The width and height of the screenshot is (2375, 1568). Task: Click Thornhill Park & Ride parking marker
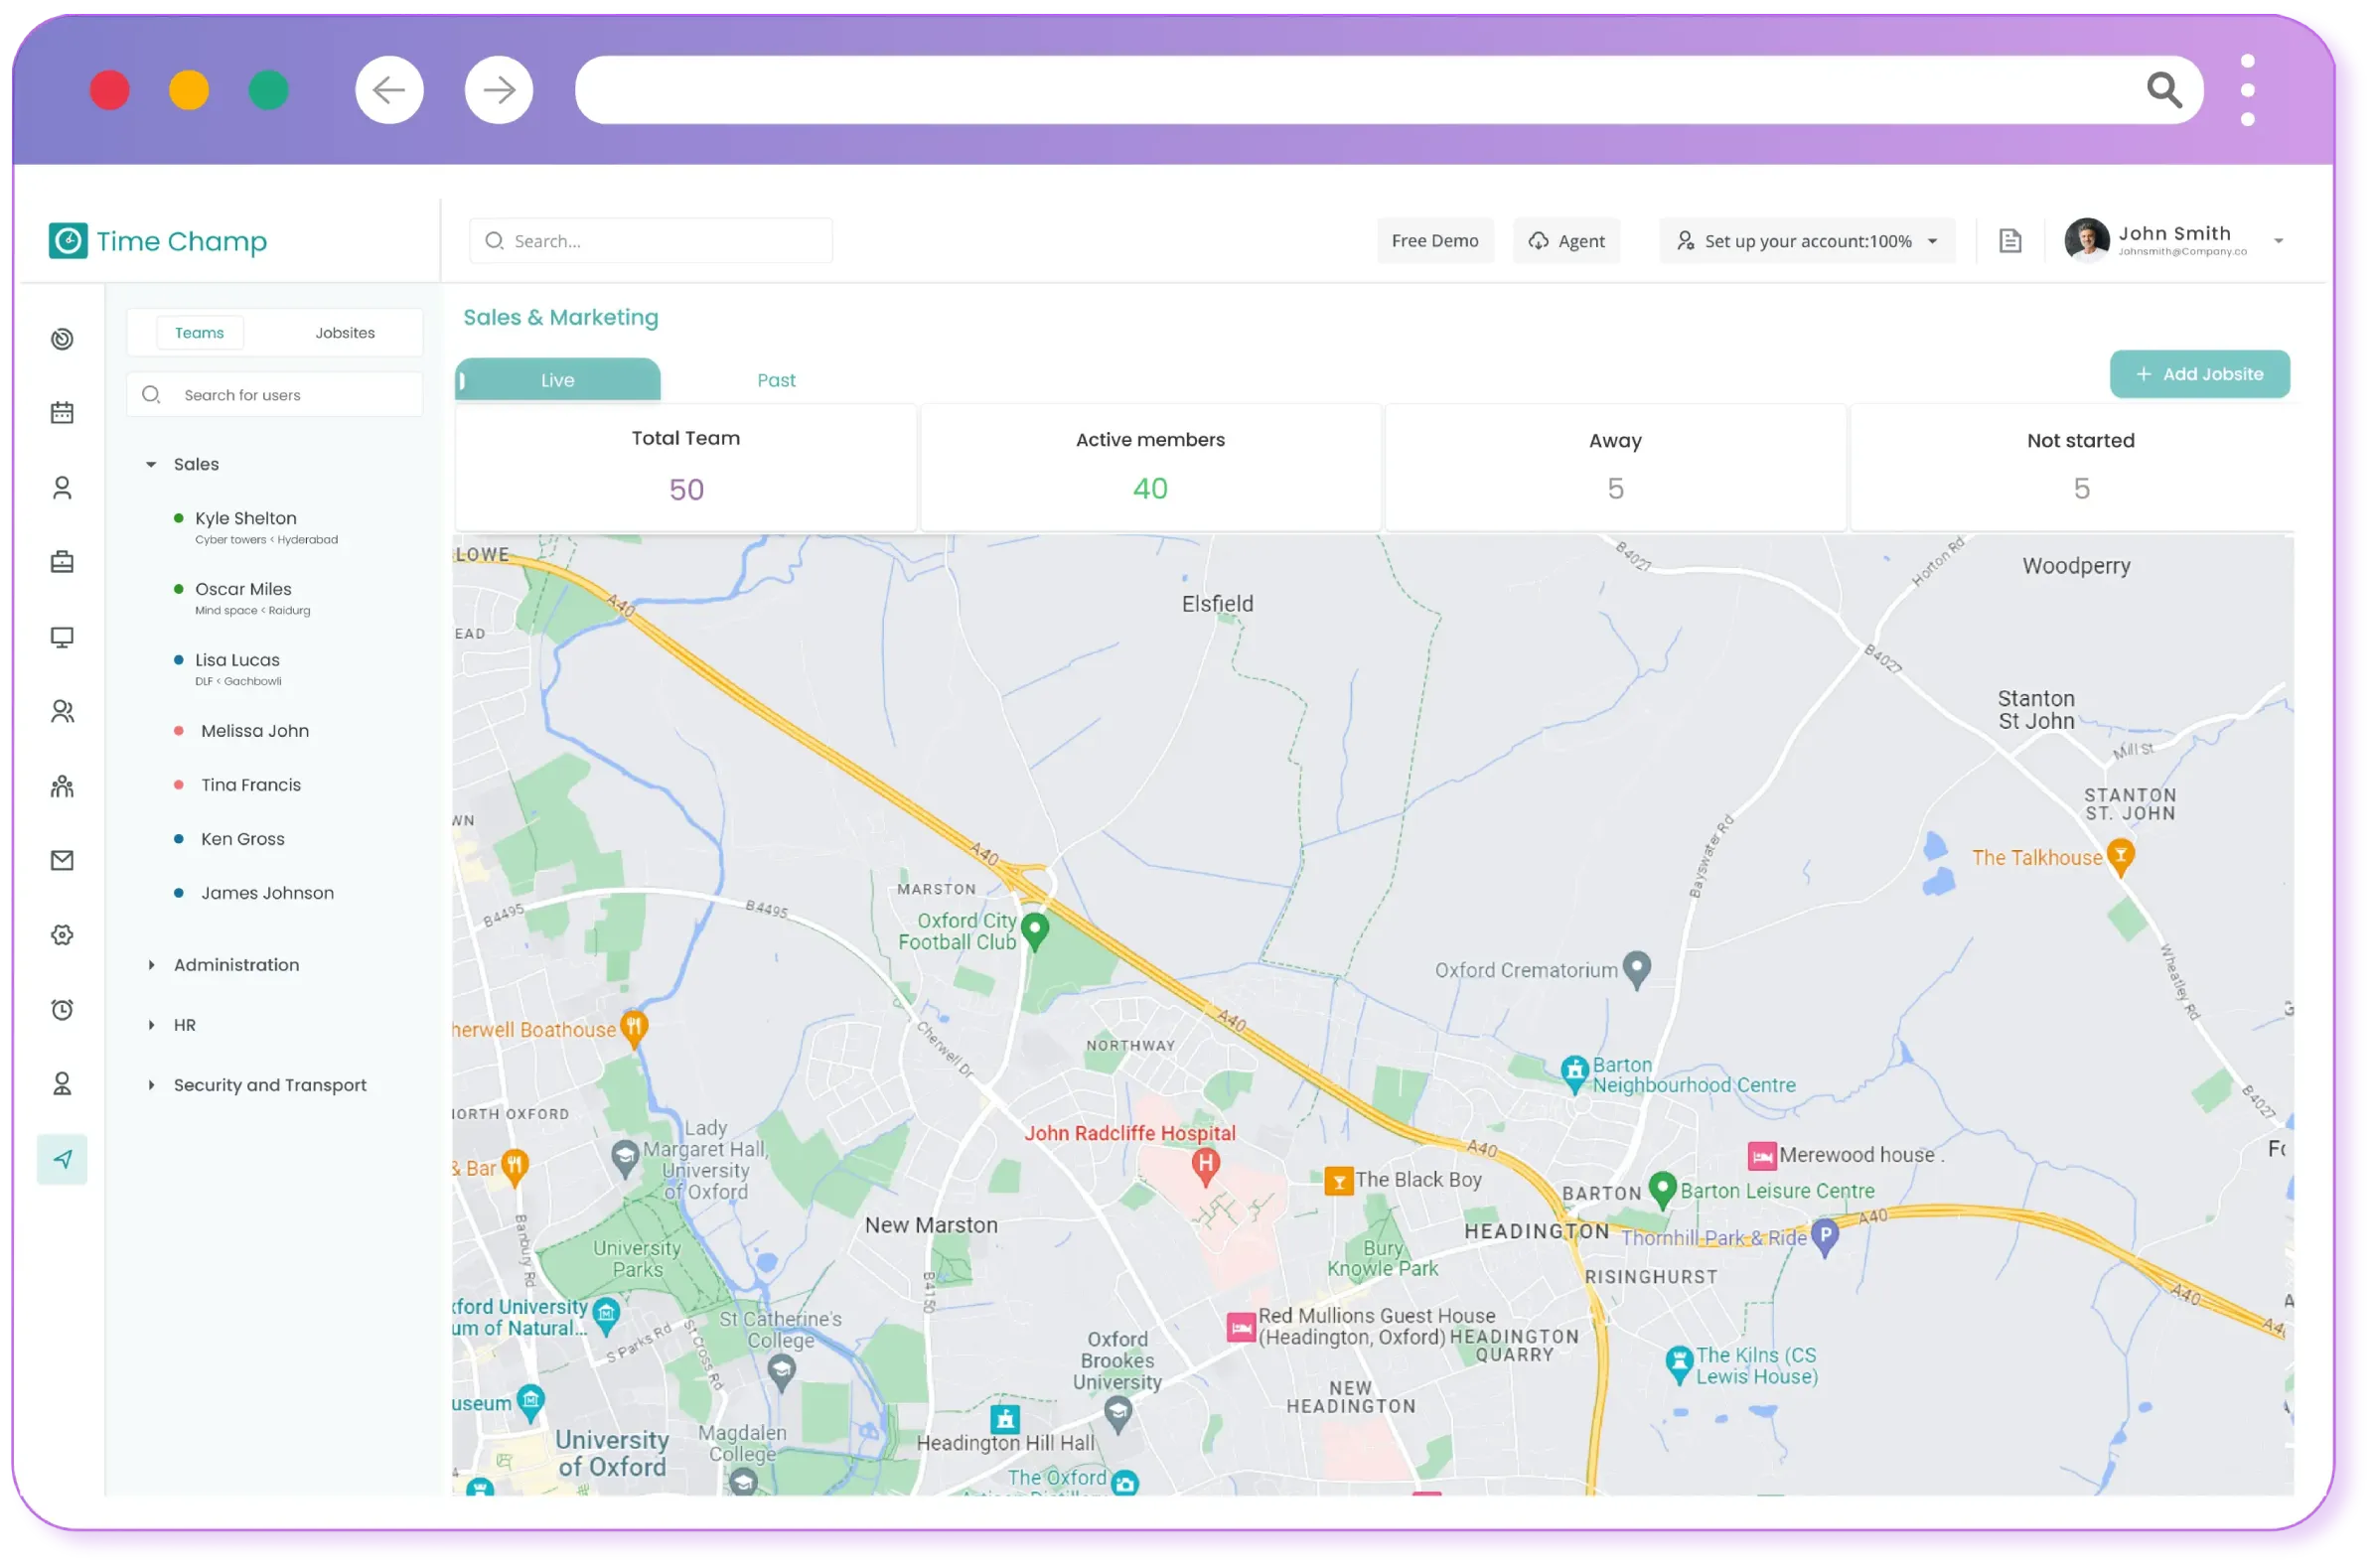(1825, 1238)
